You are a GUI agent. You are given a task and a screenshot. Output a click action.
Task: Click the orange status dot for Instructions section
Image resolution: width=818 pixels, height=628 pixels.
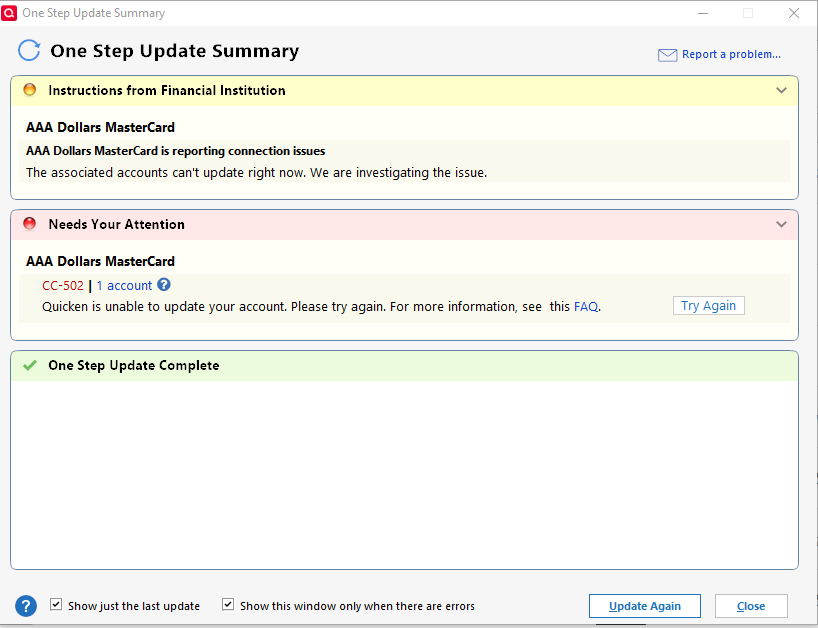[x=30, y=90]
